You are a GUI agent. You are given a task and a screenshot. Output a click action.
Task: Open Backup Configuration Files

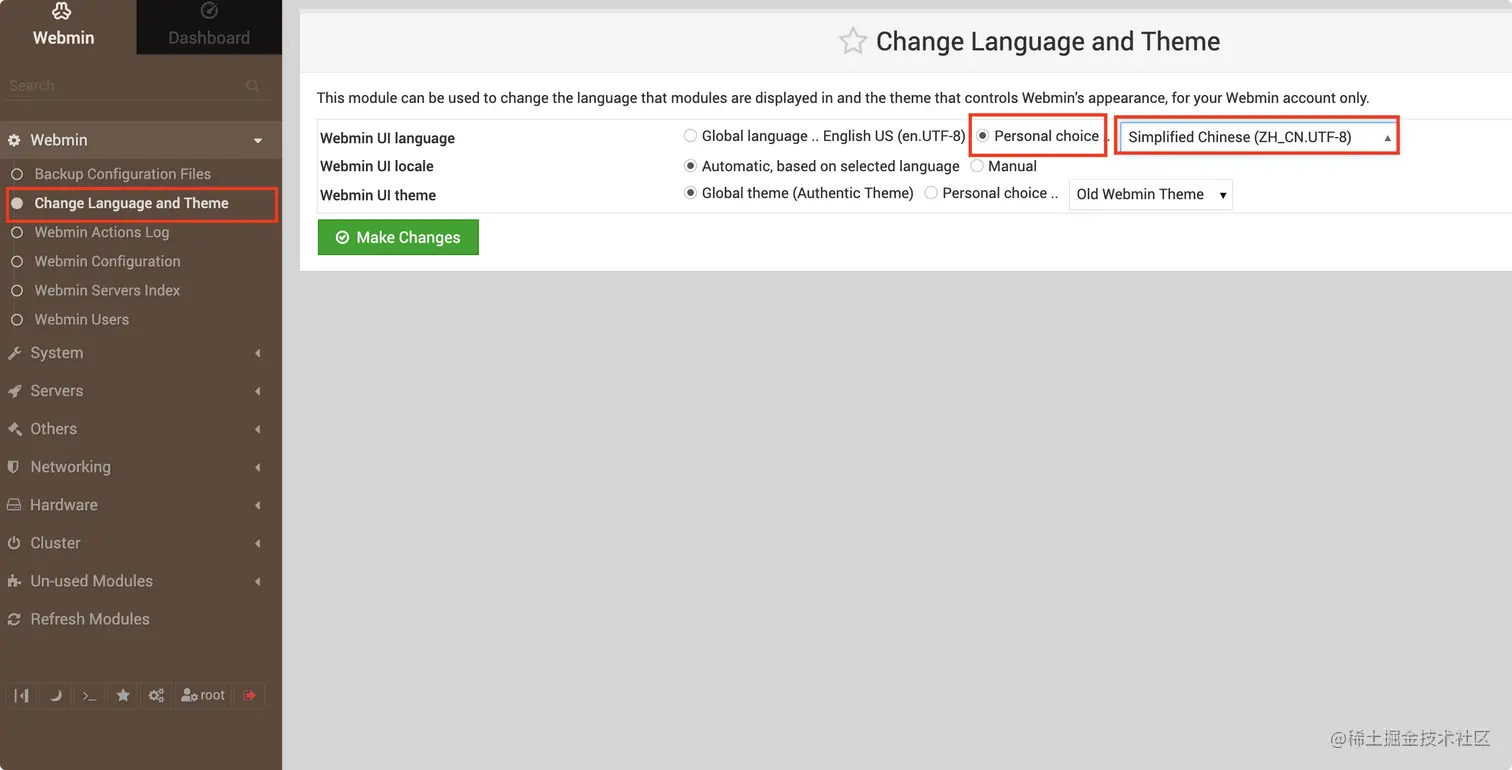[122, 174]
